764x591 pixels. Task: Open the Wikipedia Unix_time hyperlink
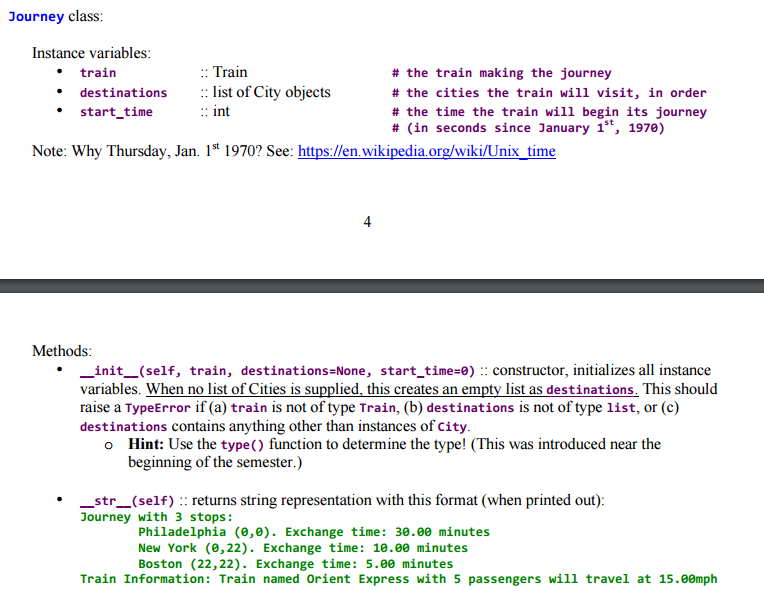point(426,151)
